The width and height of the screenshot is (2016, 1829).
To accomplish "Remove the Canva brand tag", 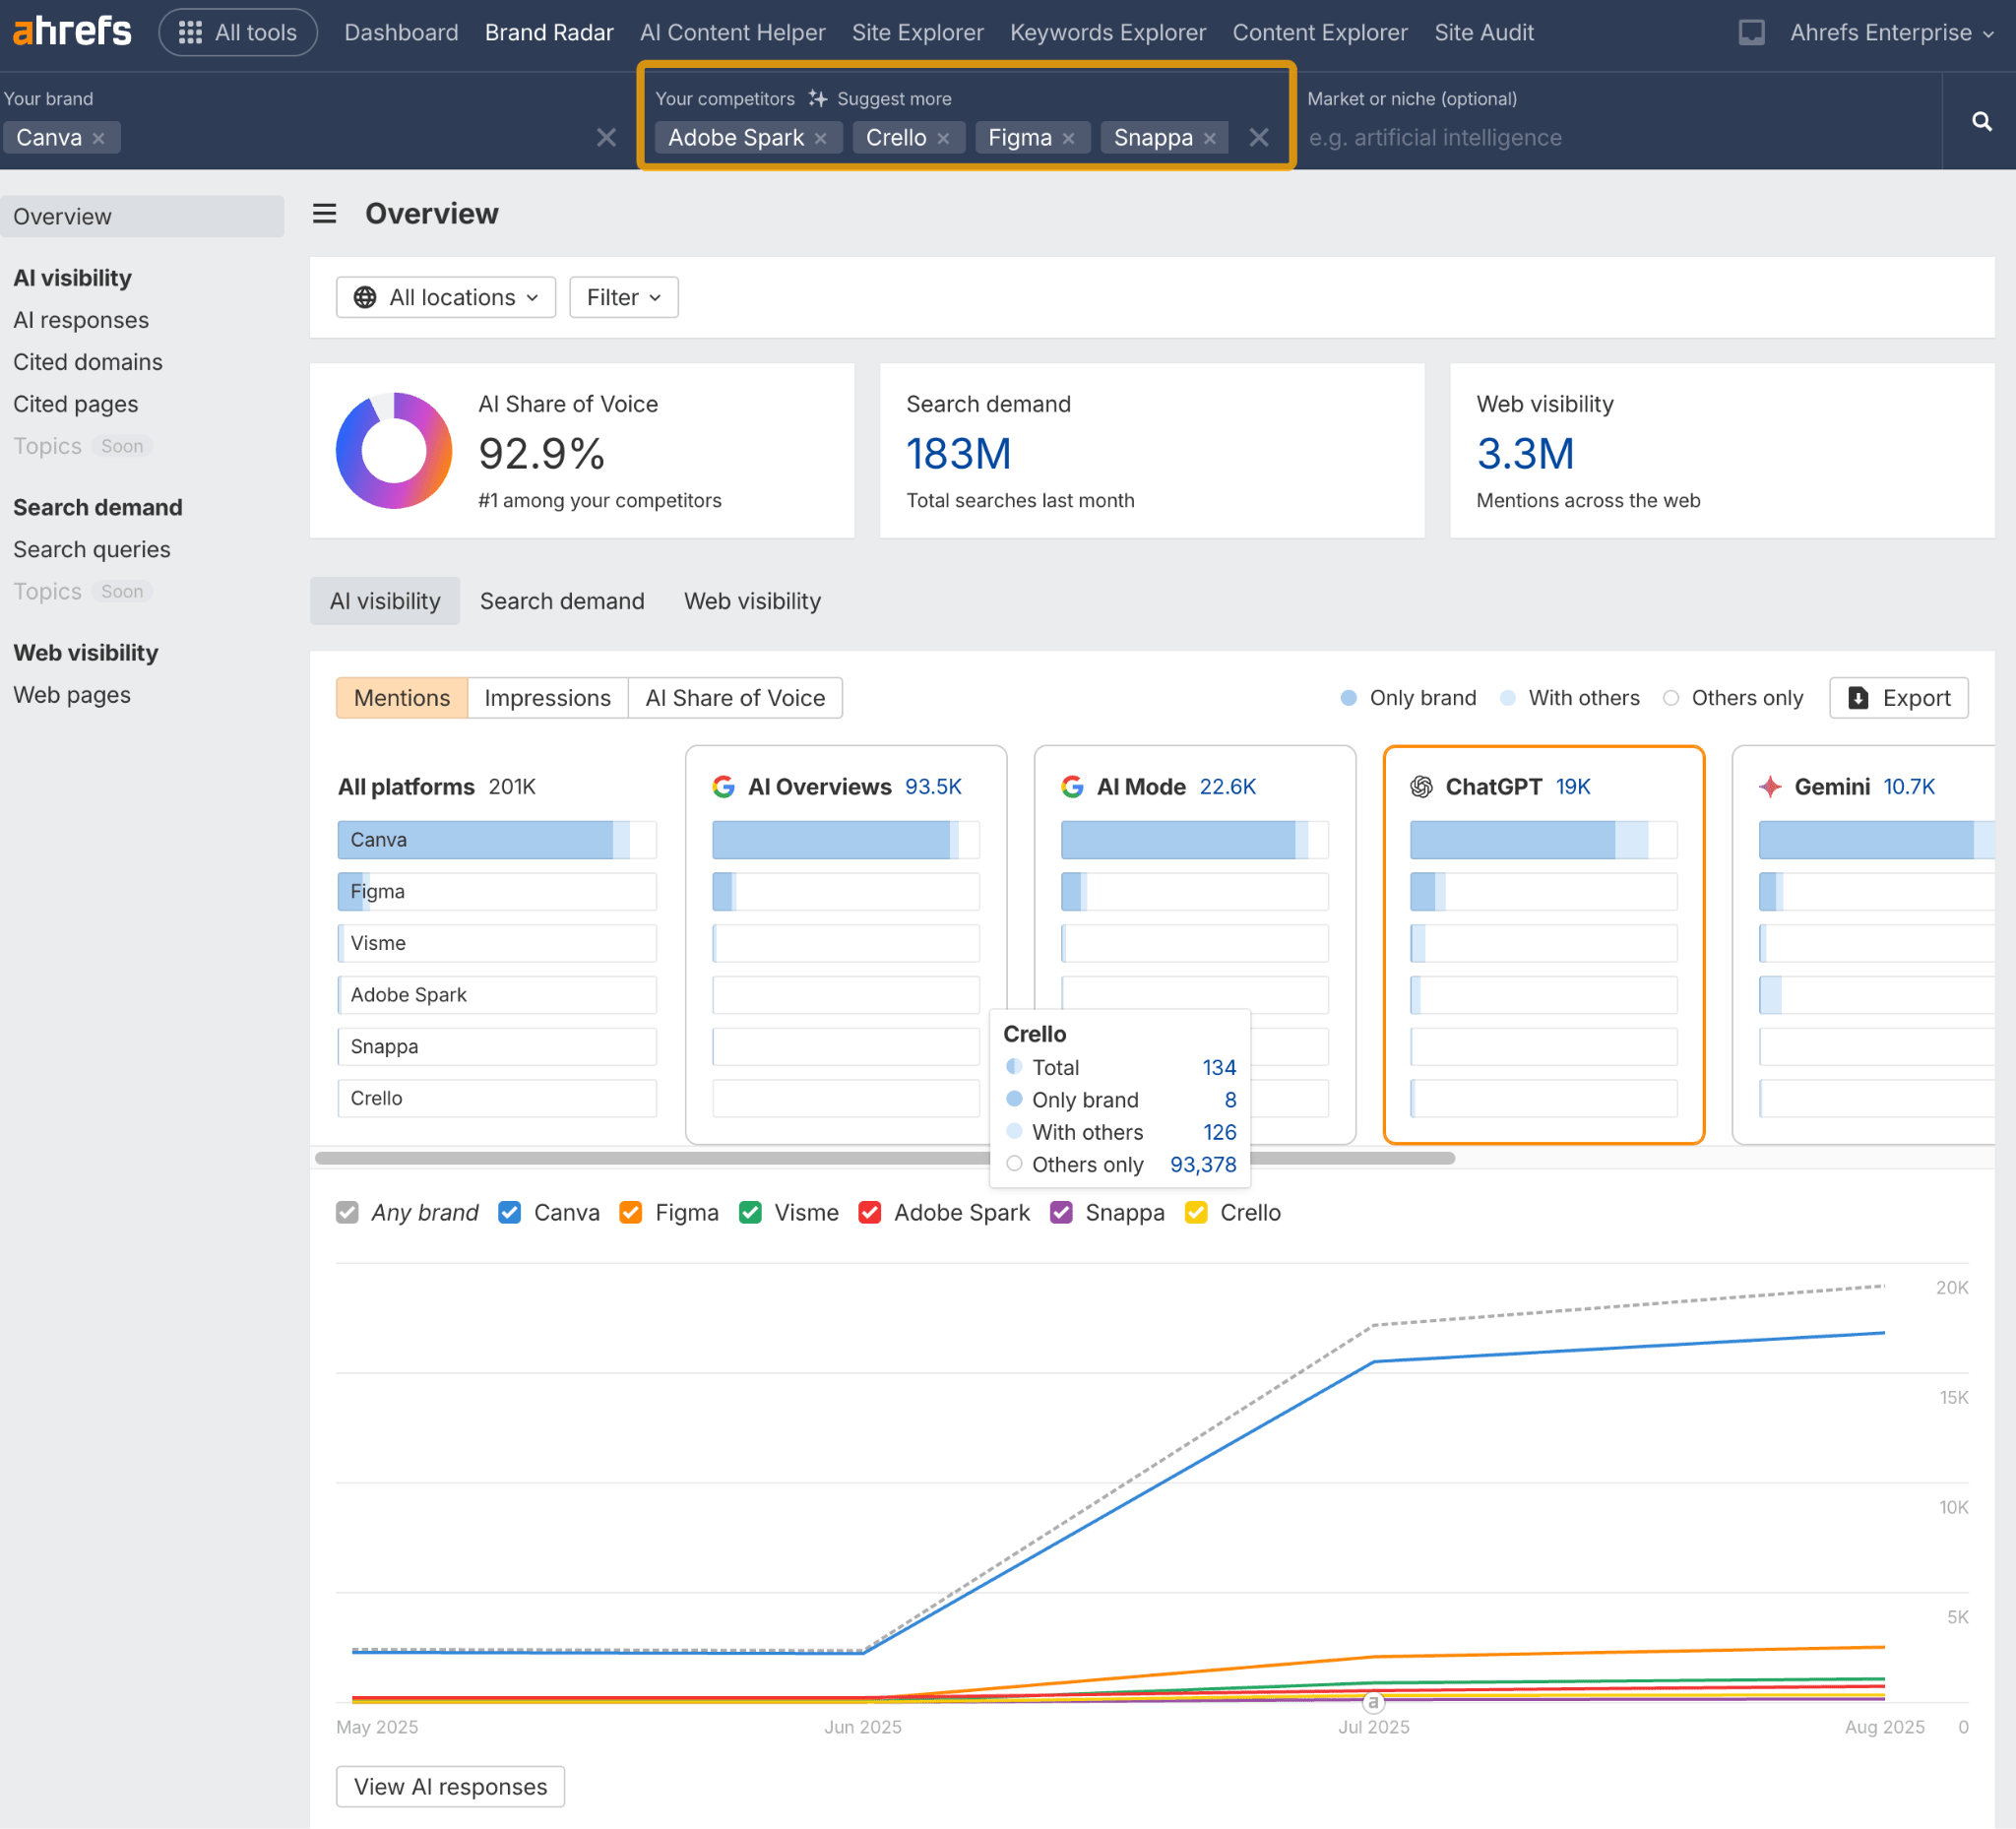I will click(x=98, y=138).
